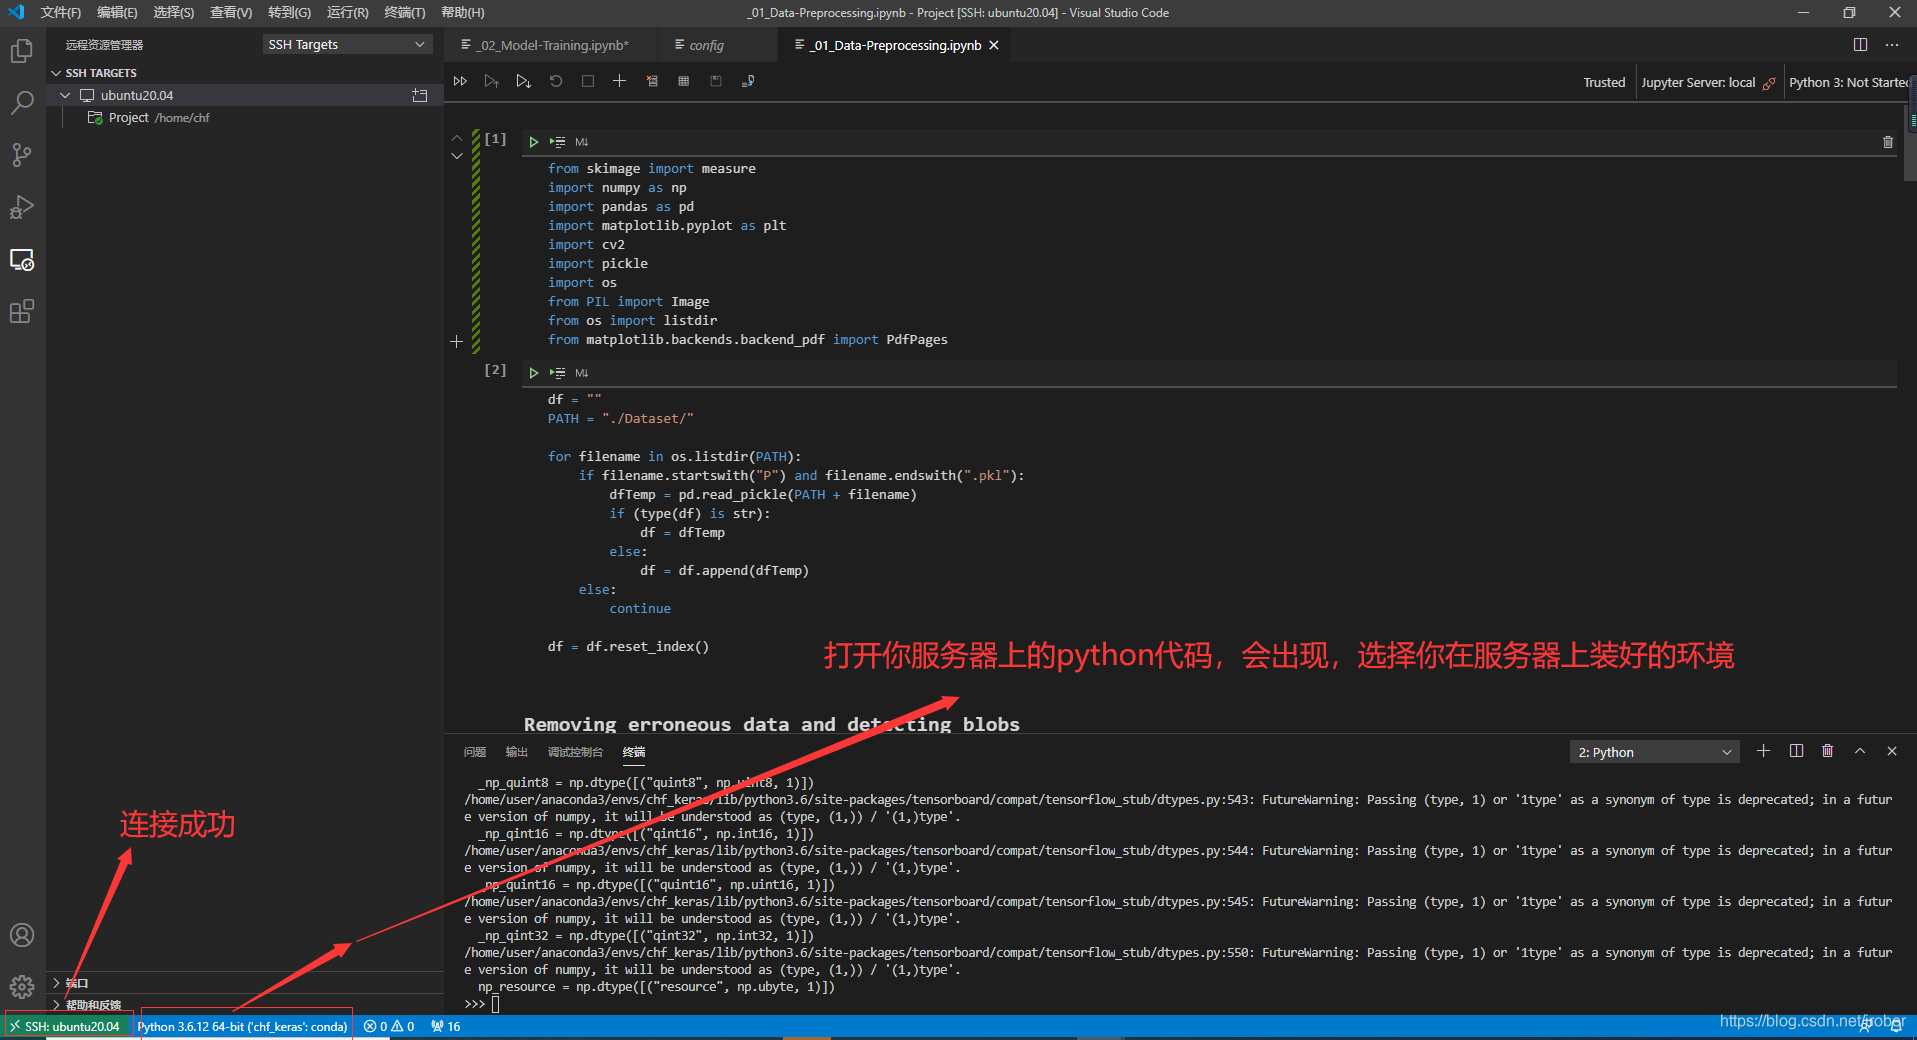Screen dimensions: 1917x1040
Task: Create a new terminal
Action: click(x=1764, y=751)
